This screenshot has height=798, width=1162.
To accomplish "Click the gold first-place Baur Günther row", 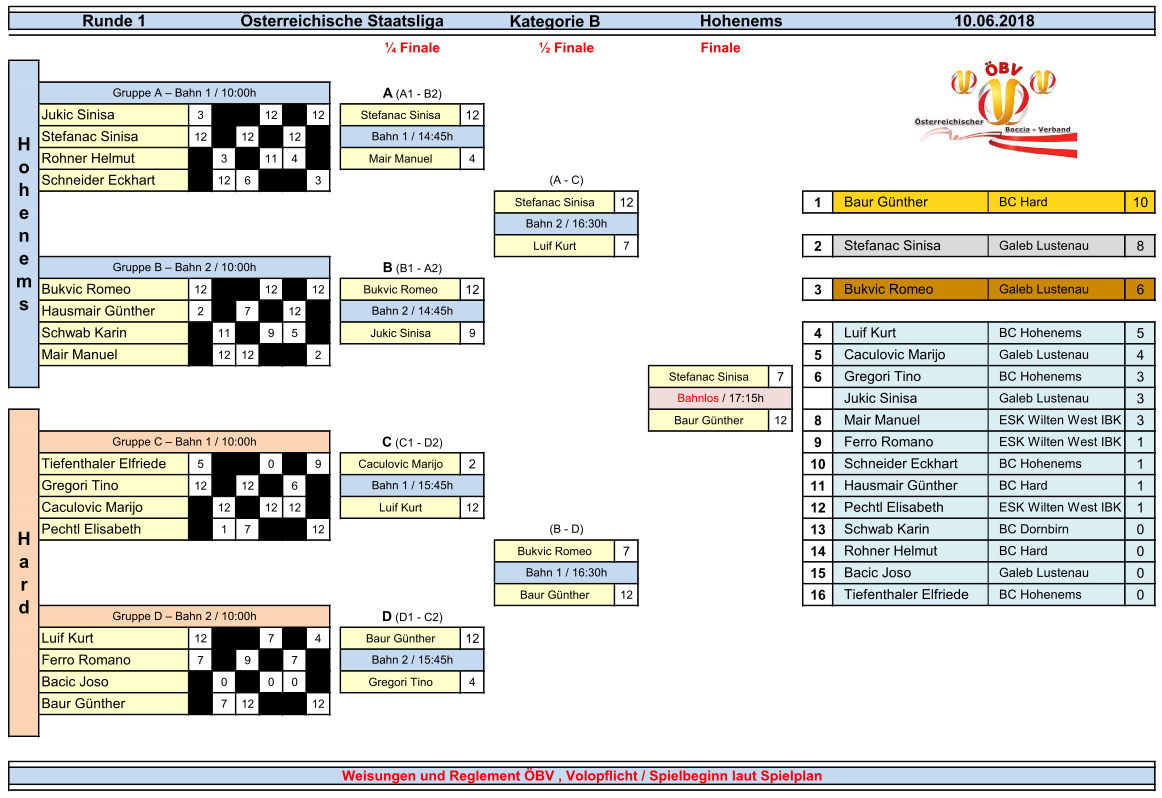I will 908,202.
